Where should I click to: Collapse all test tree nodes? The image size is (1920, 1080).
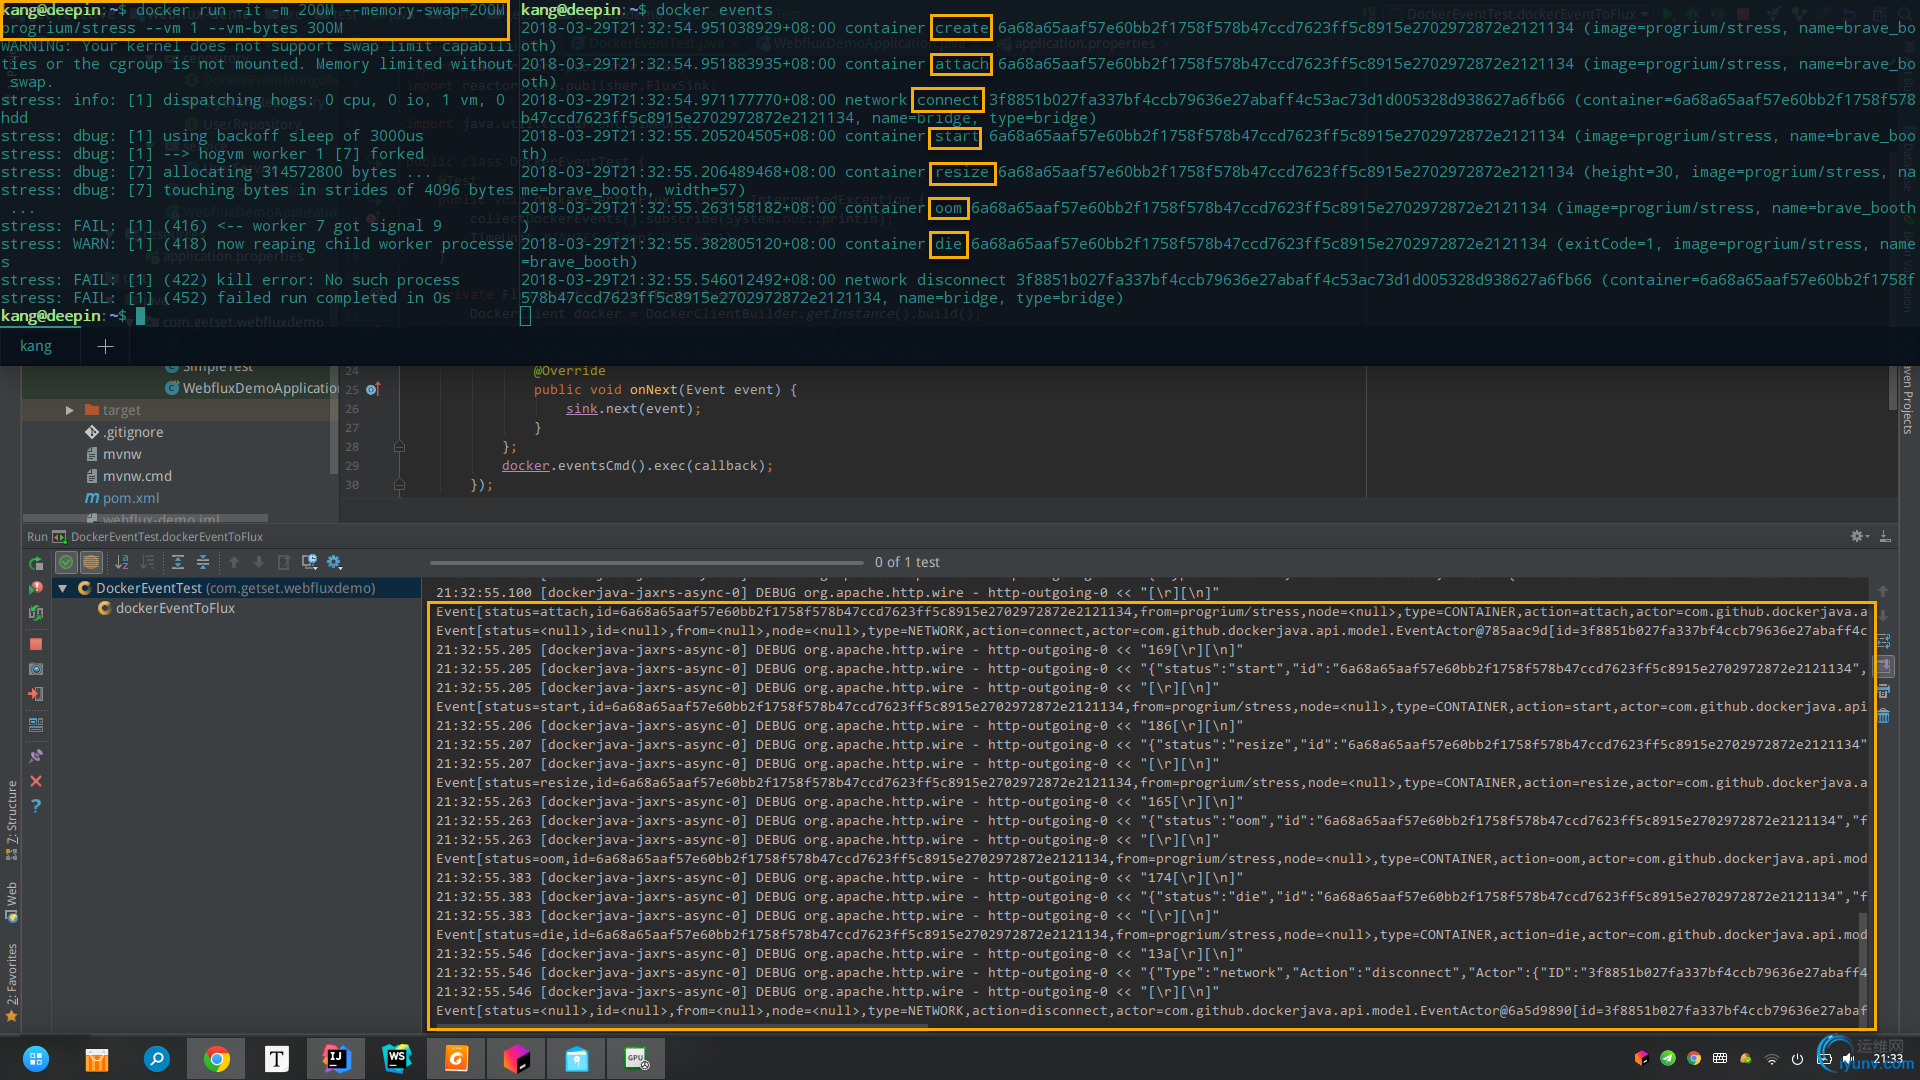point(203,562)
